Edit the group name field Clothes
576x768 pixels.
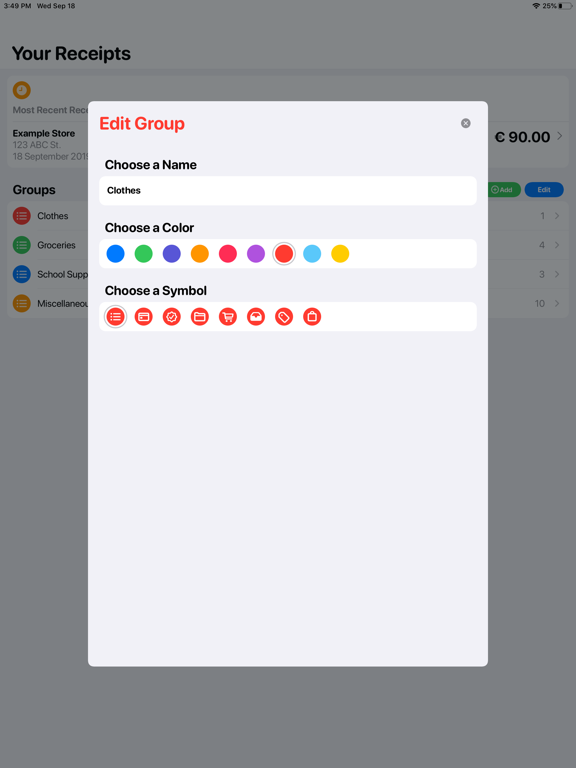pos(288,191)
